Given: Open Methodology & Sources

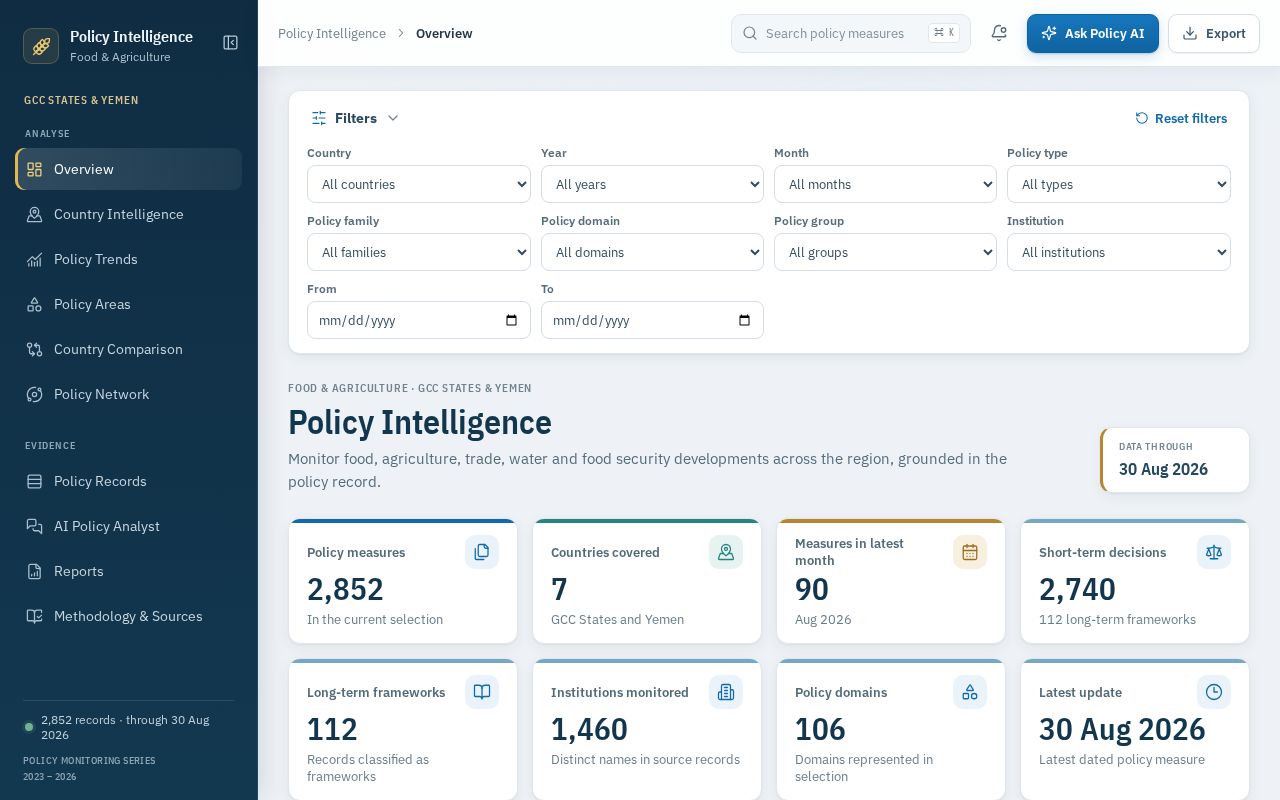Looking at the screenshot, I should (128, 616).
